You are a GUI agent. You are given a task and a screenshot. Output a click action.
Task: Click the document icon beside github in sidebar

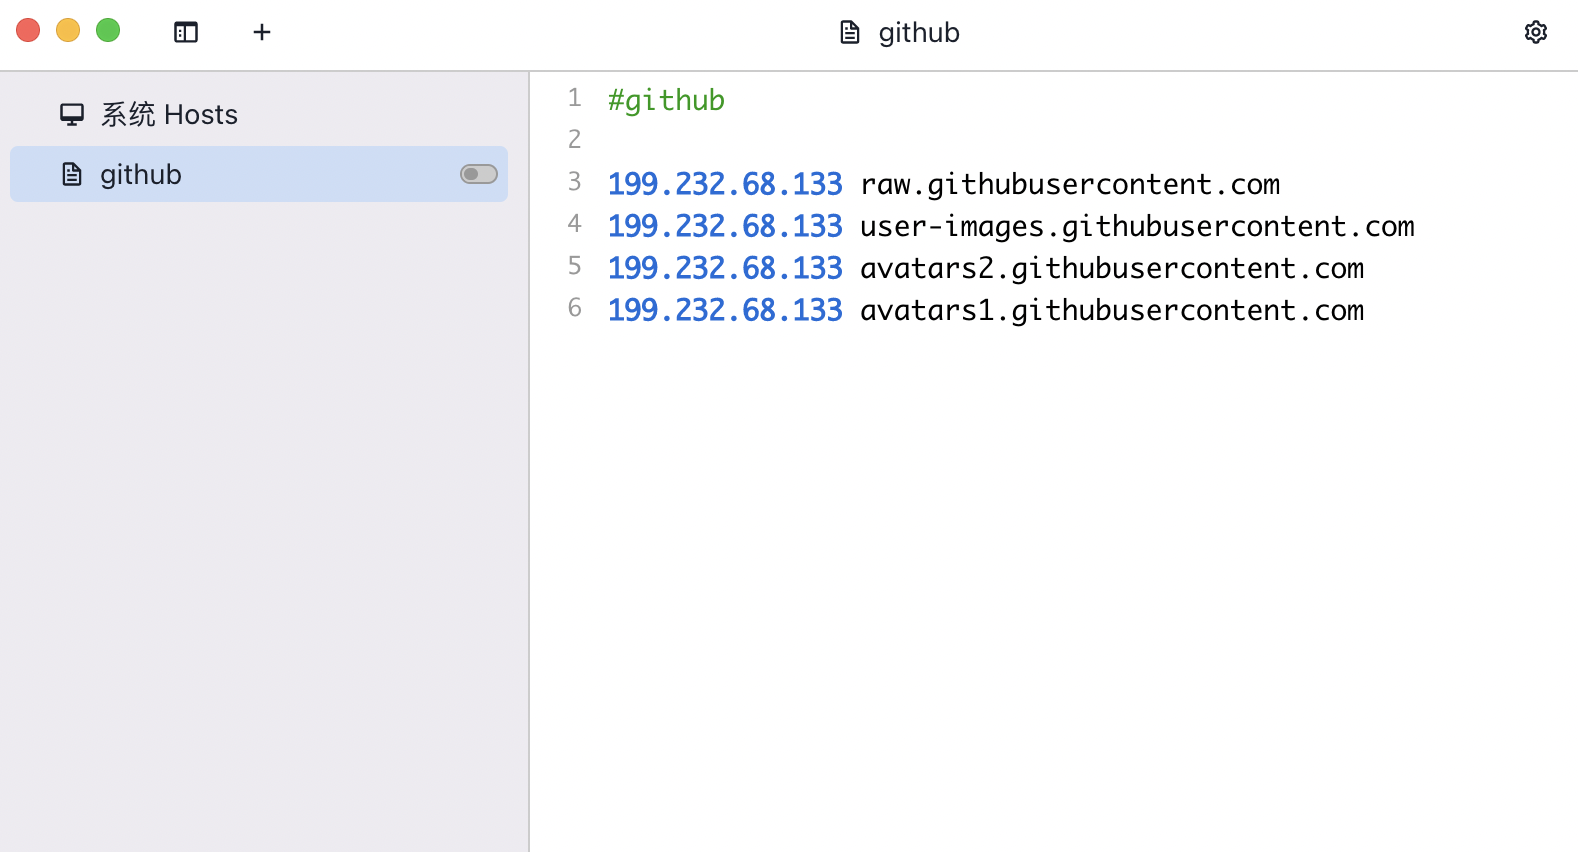[x=72, y=174]
